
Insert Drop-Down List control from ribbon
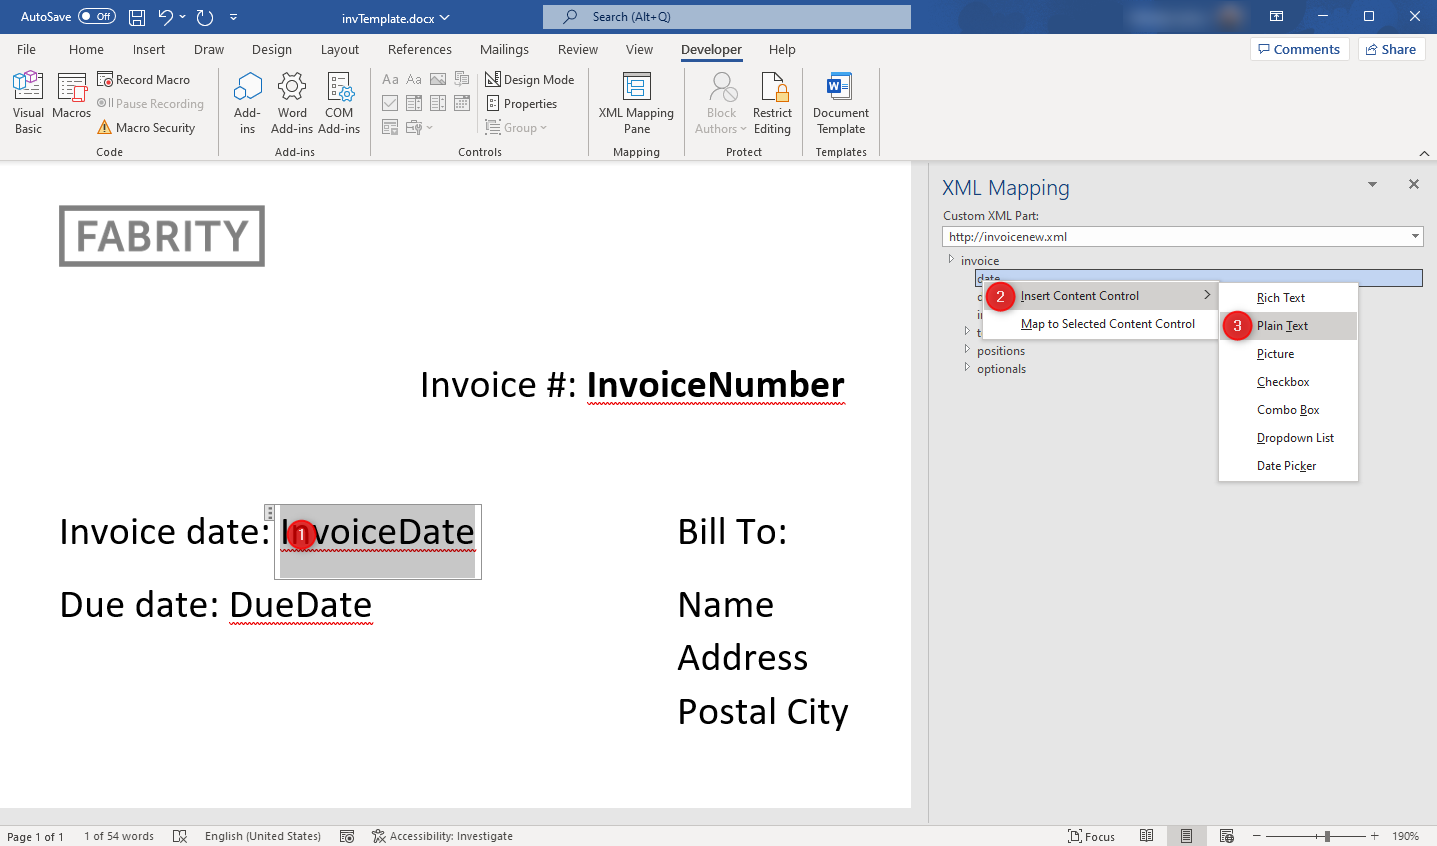[438, 103]
